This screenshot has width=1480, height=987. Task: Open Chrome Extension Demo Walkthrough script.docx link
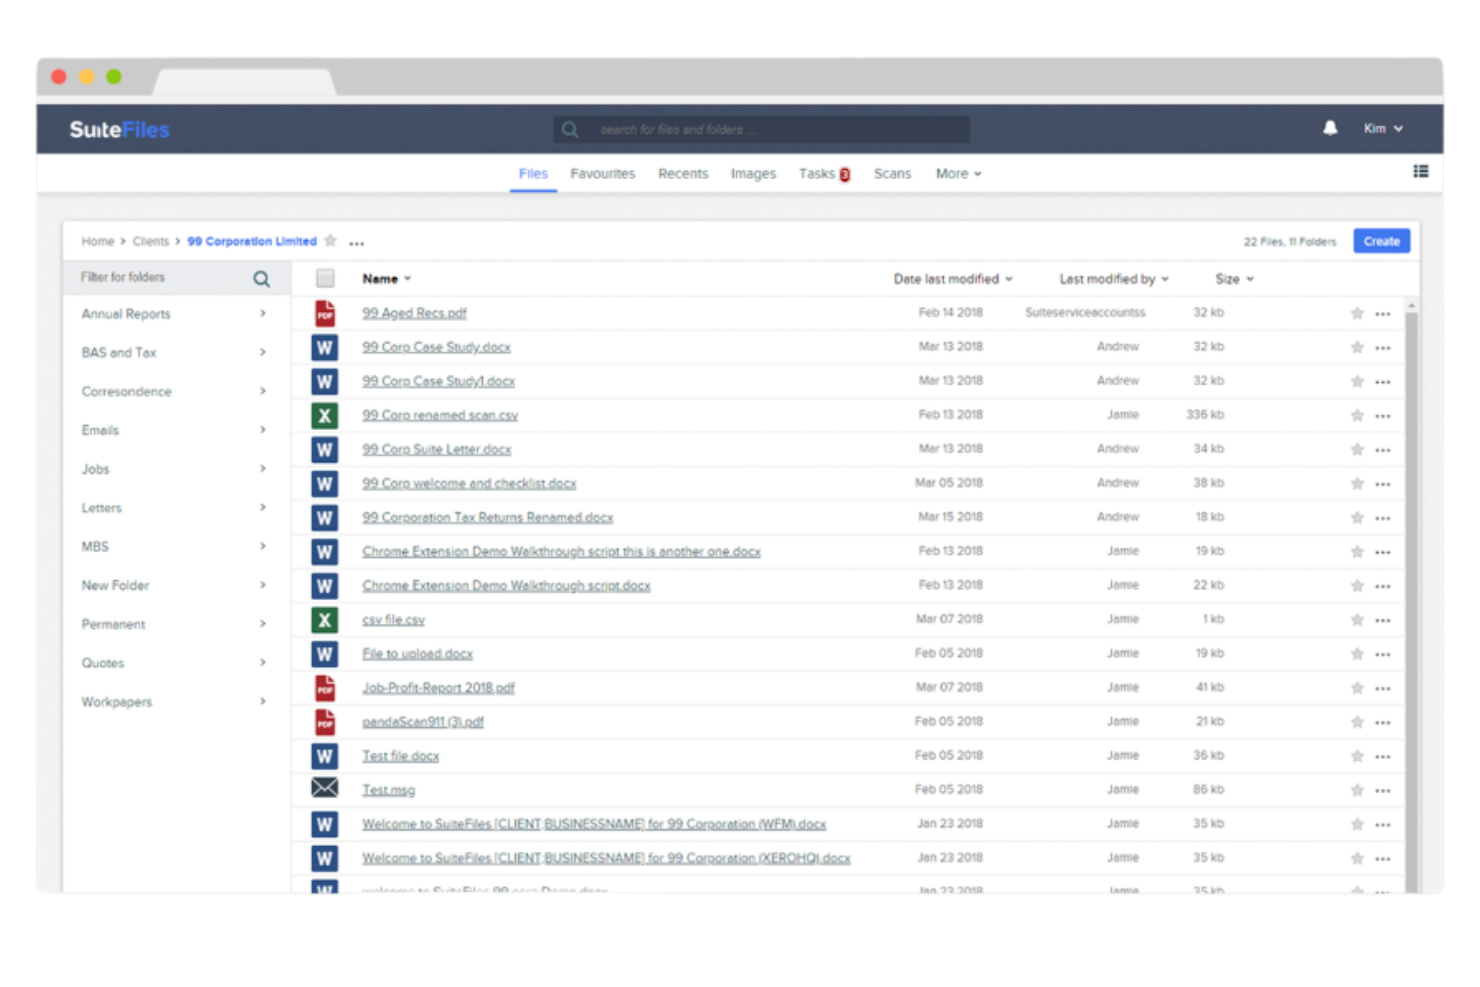tap(506, 585)
